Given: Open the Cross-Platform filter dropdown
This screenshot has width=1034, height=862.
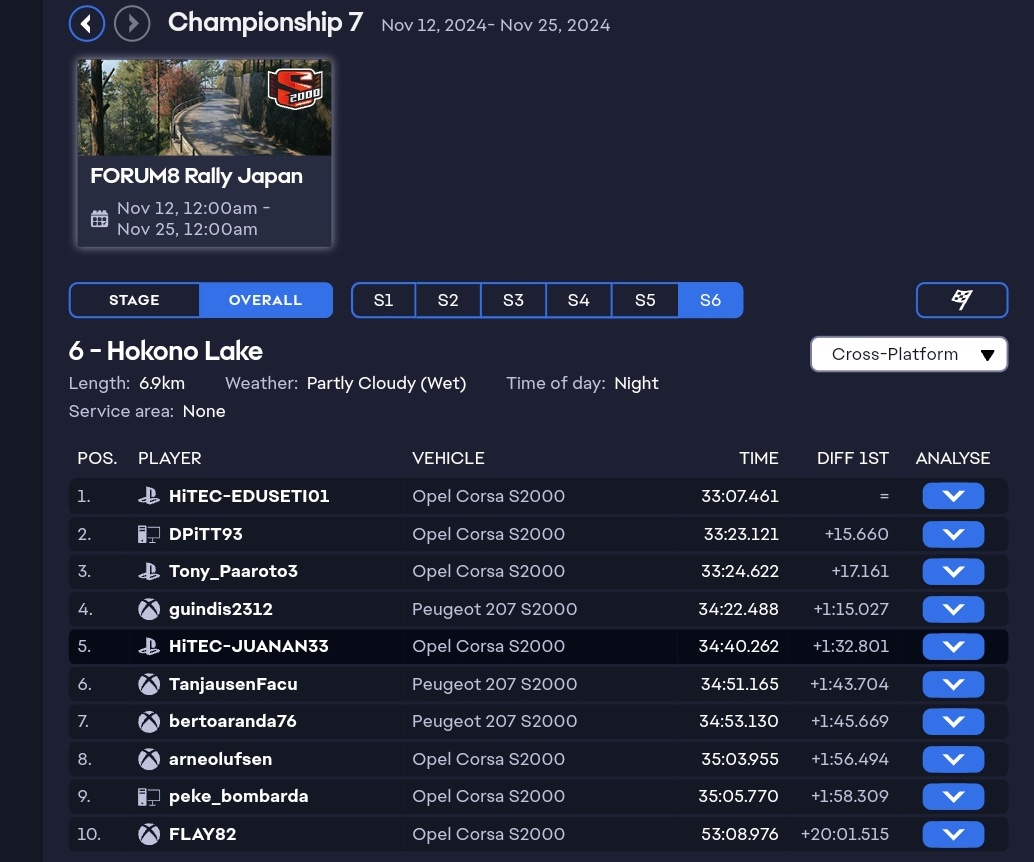Looking at the screenshot, I should pos(909,354).
